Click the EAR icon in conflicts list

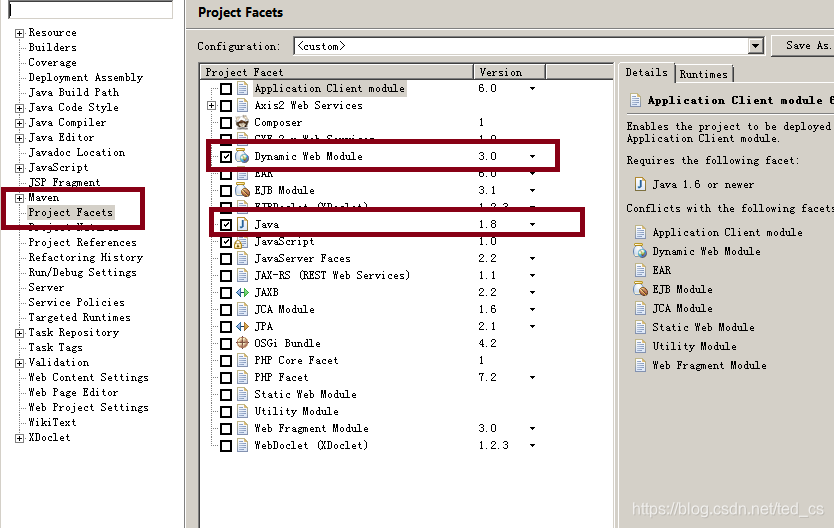coord(640,270)
